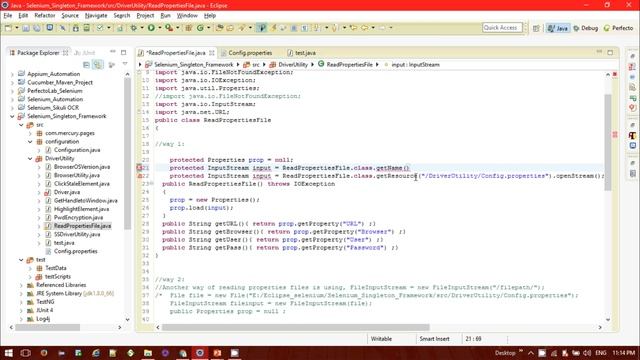Open the Debug configurations dropdown arrow
Screen dimensions: 640x360
(x=142, y=28)
